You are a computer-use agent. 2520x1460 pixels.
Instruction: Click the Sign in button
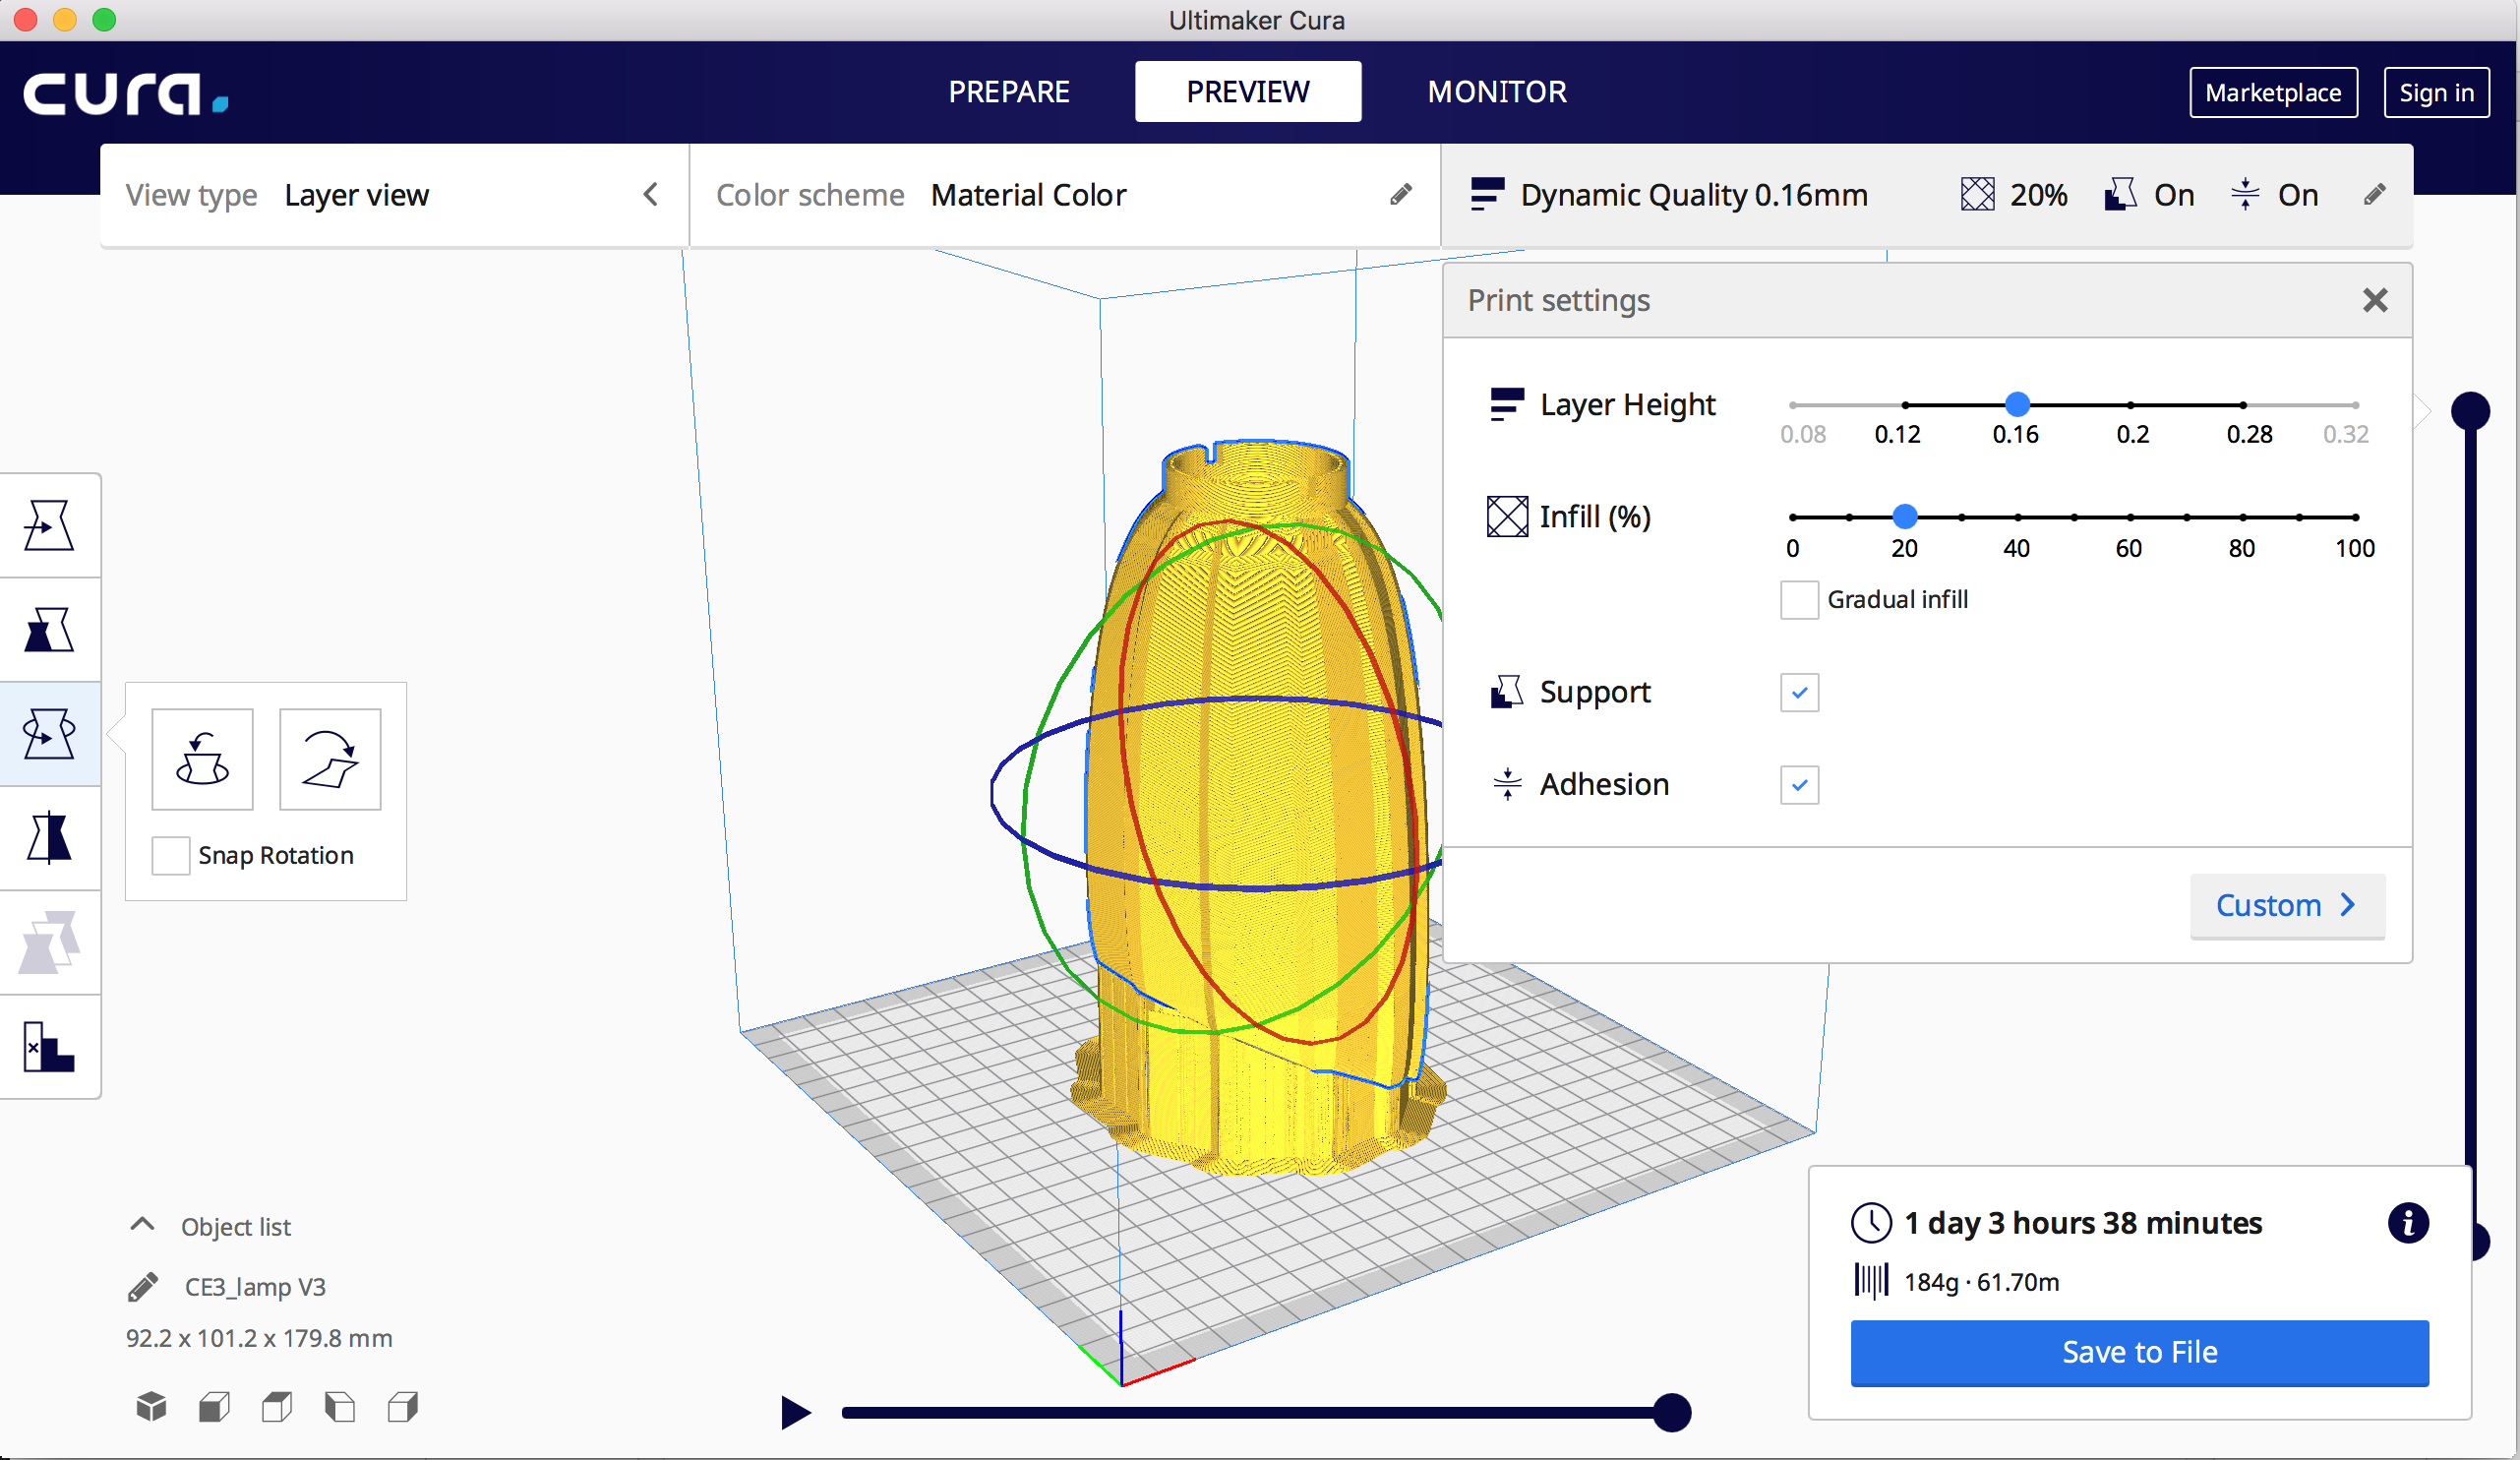[x=2436, y=93]
